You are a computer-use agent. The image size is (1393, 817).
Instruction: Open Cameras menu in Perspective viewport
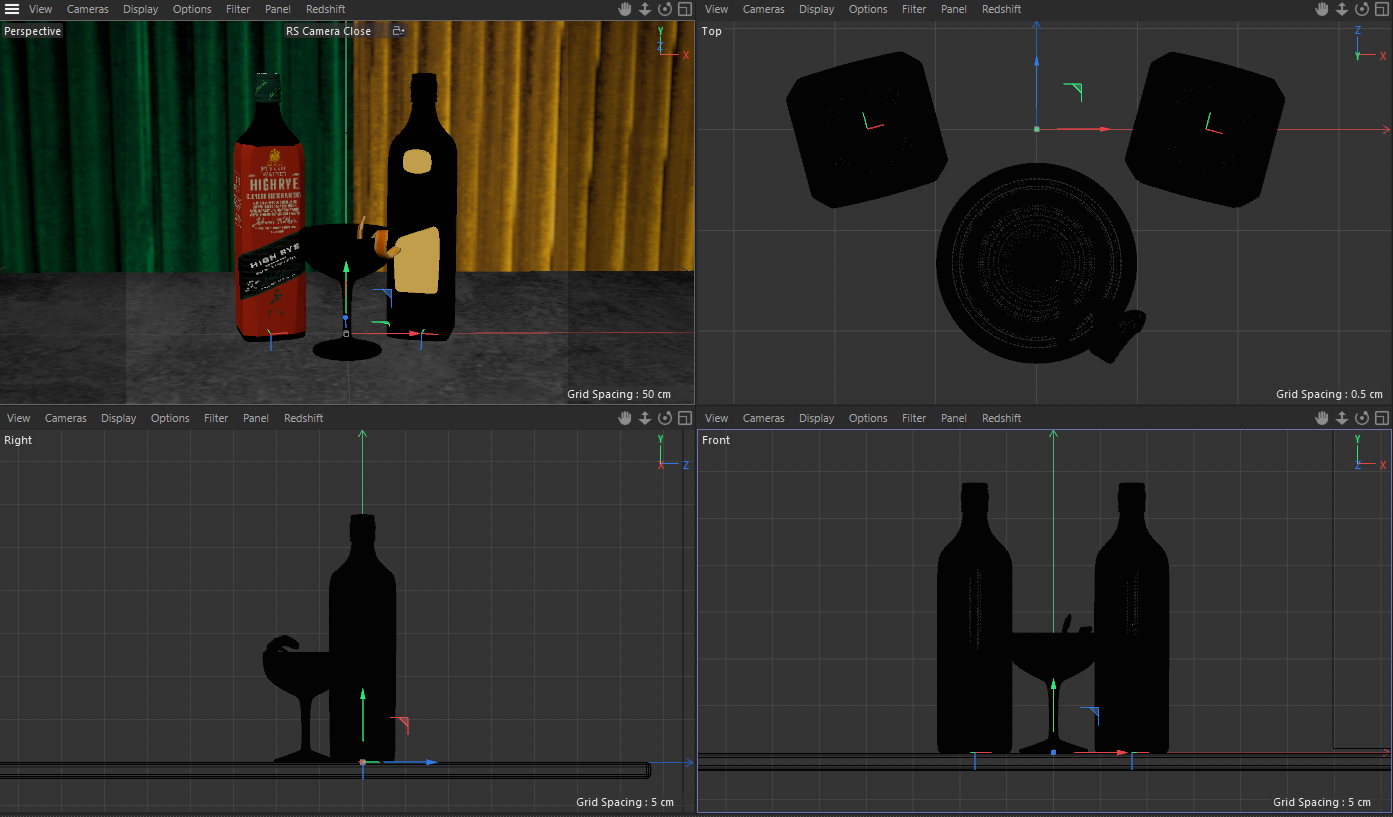point(88,9)
